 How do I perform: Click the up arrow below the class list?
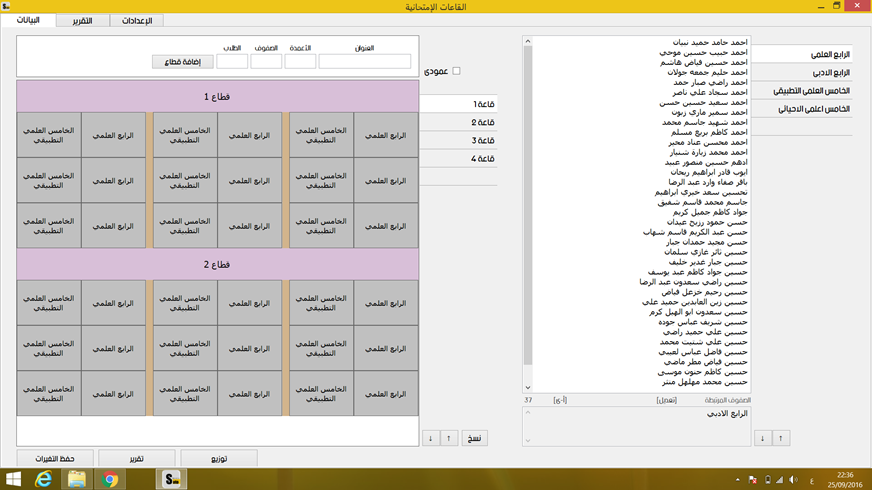pyautogui.click(x=781, y=438)
